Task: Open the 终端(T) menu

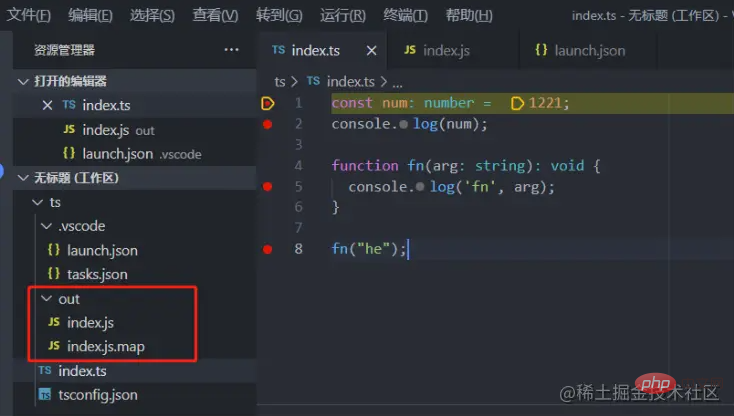Action: (405, 15)
